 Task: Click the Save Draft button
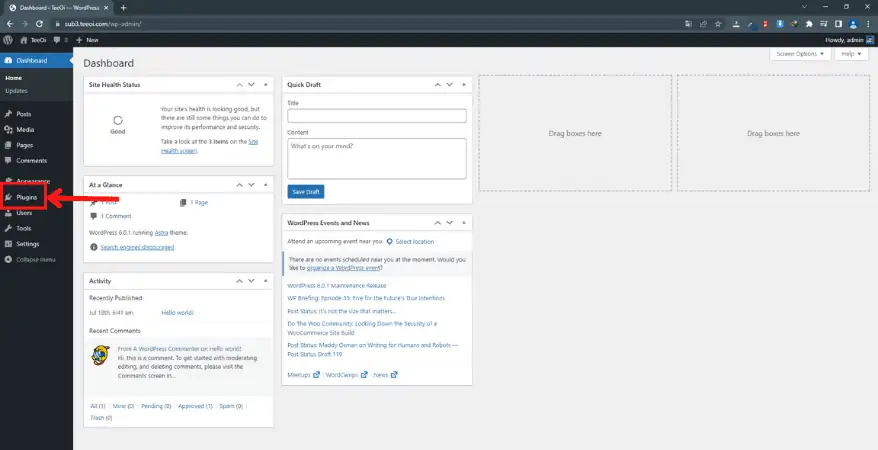[306, 192]
